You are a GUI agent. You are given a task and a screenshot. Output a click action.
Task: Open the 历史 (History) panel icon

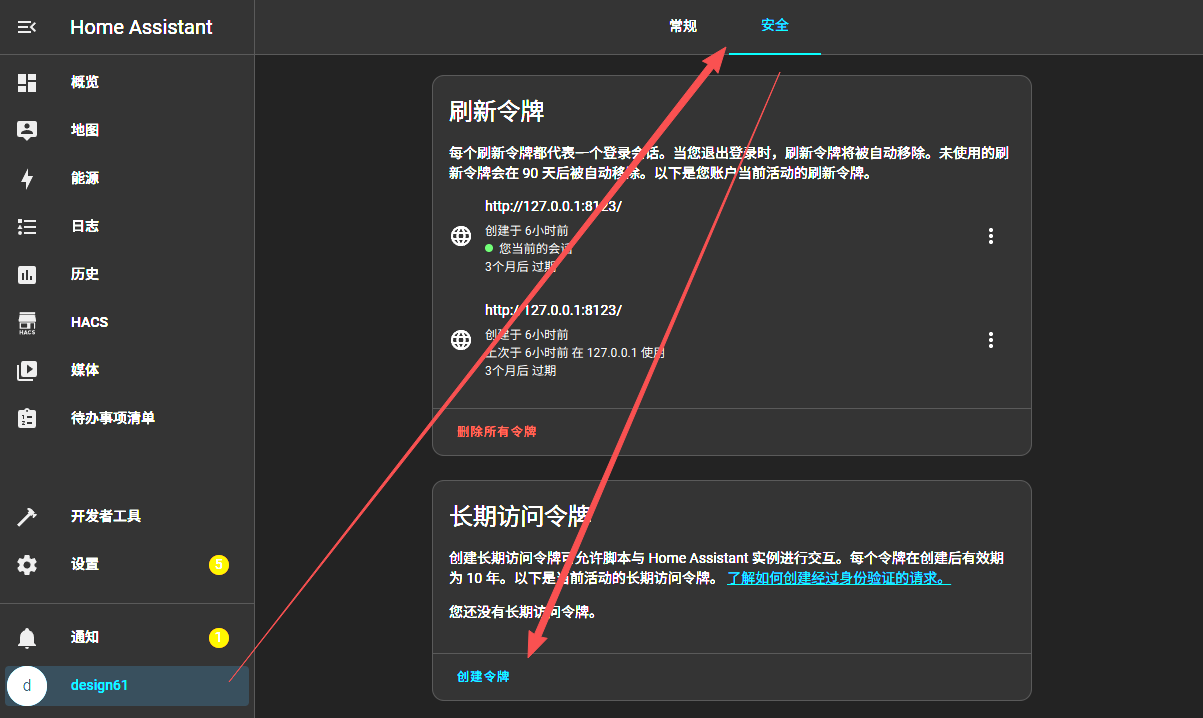coord(26,274)
